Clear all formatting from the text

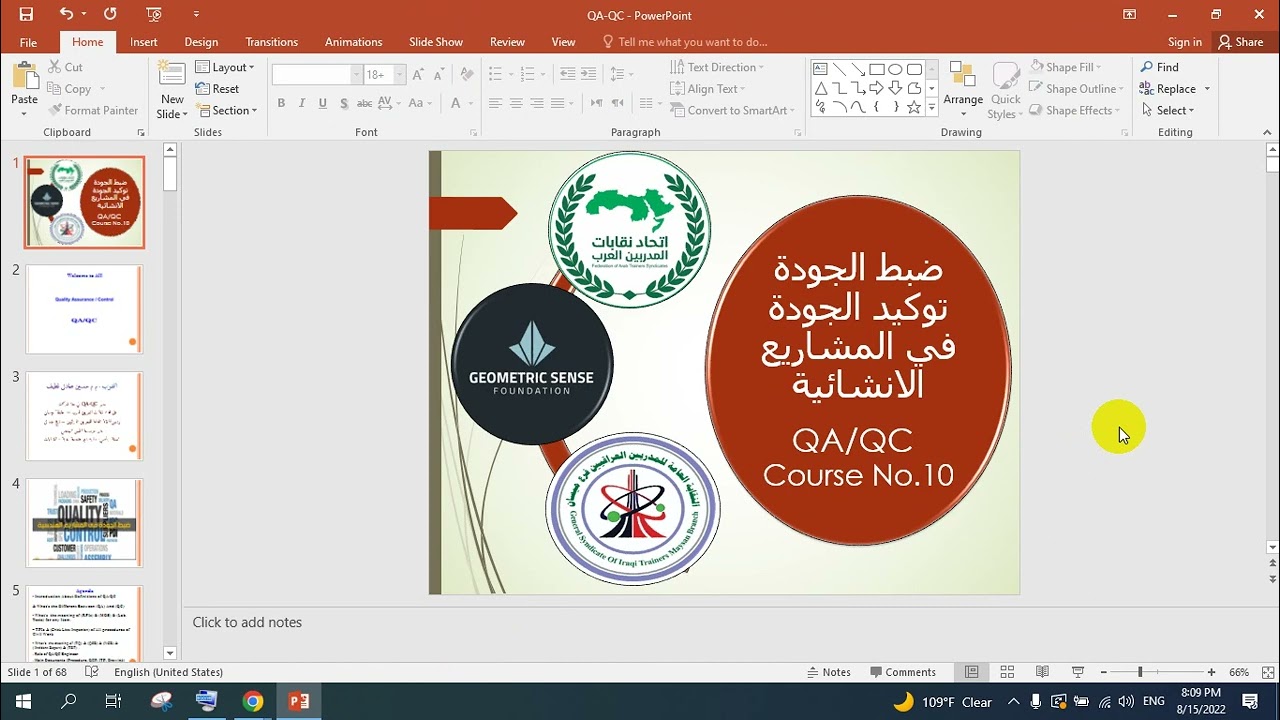467,75
